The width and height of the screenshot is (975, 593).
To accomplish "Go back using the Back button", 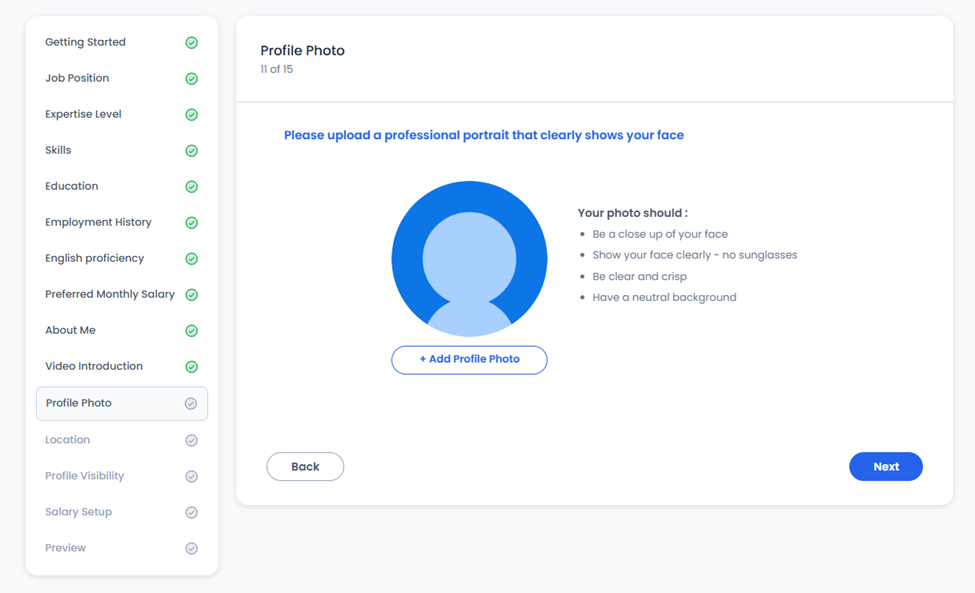I will pyautogui.click(x=305, y=467).
